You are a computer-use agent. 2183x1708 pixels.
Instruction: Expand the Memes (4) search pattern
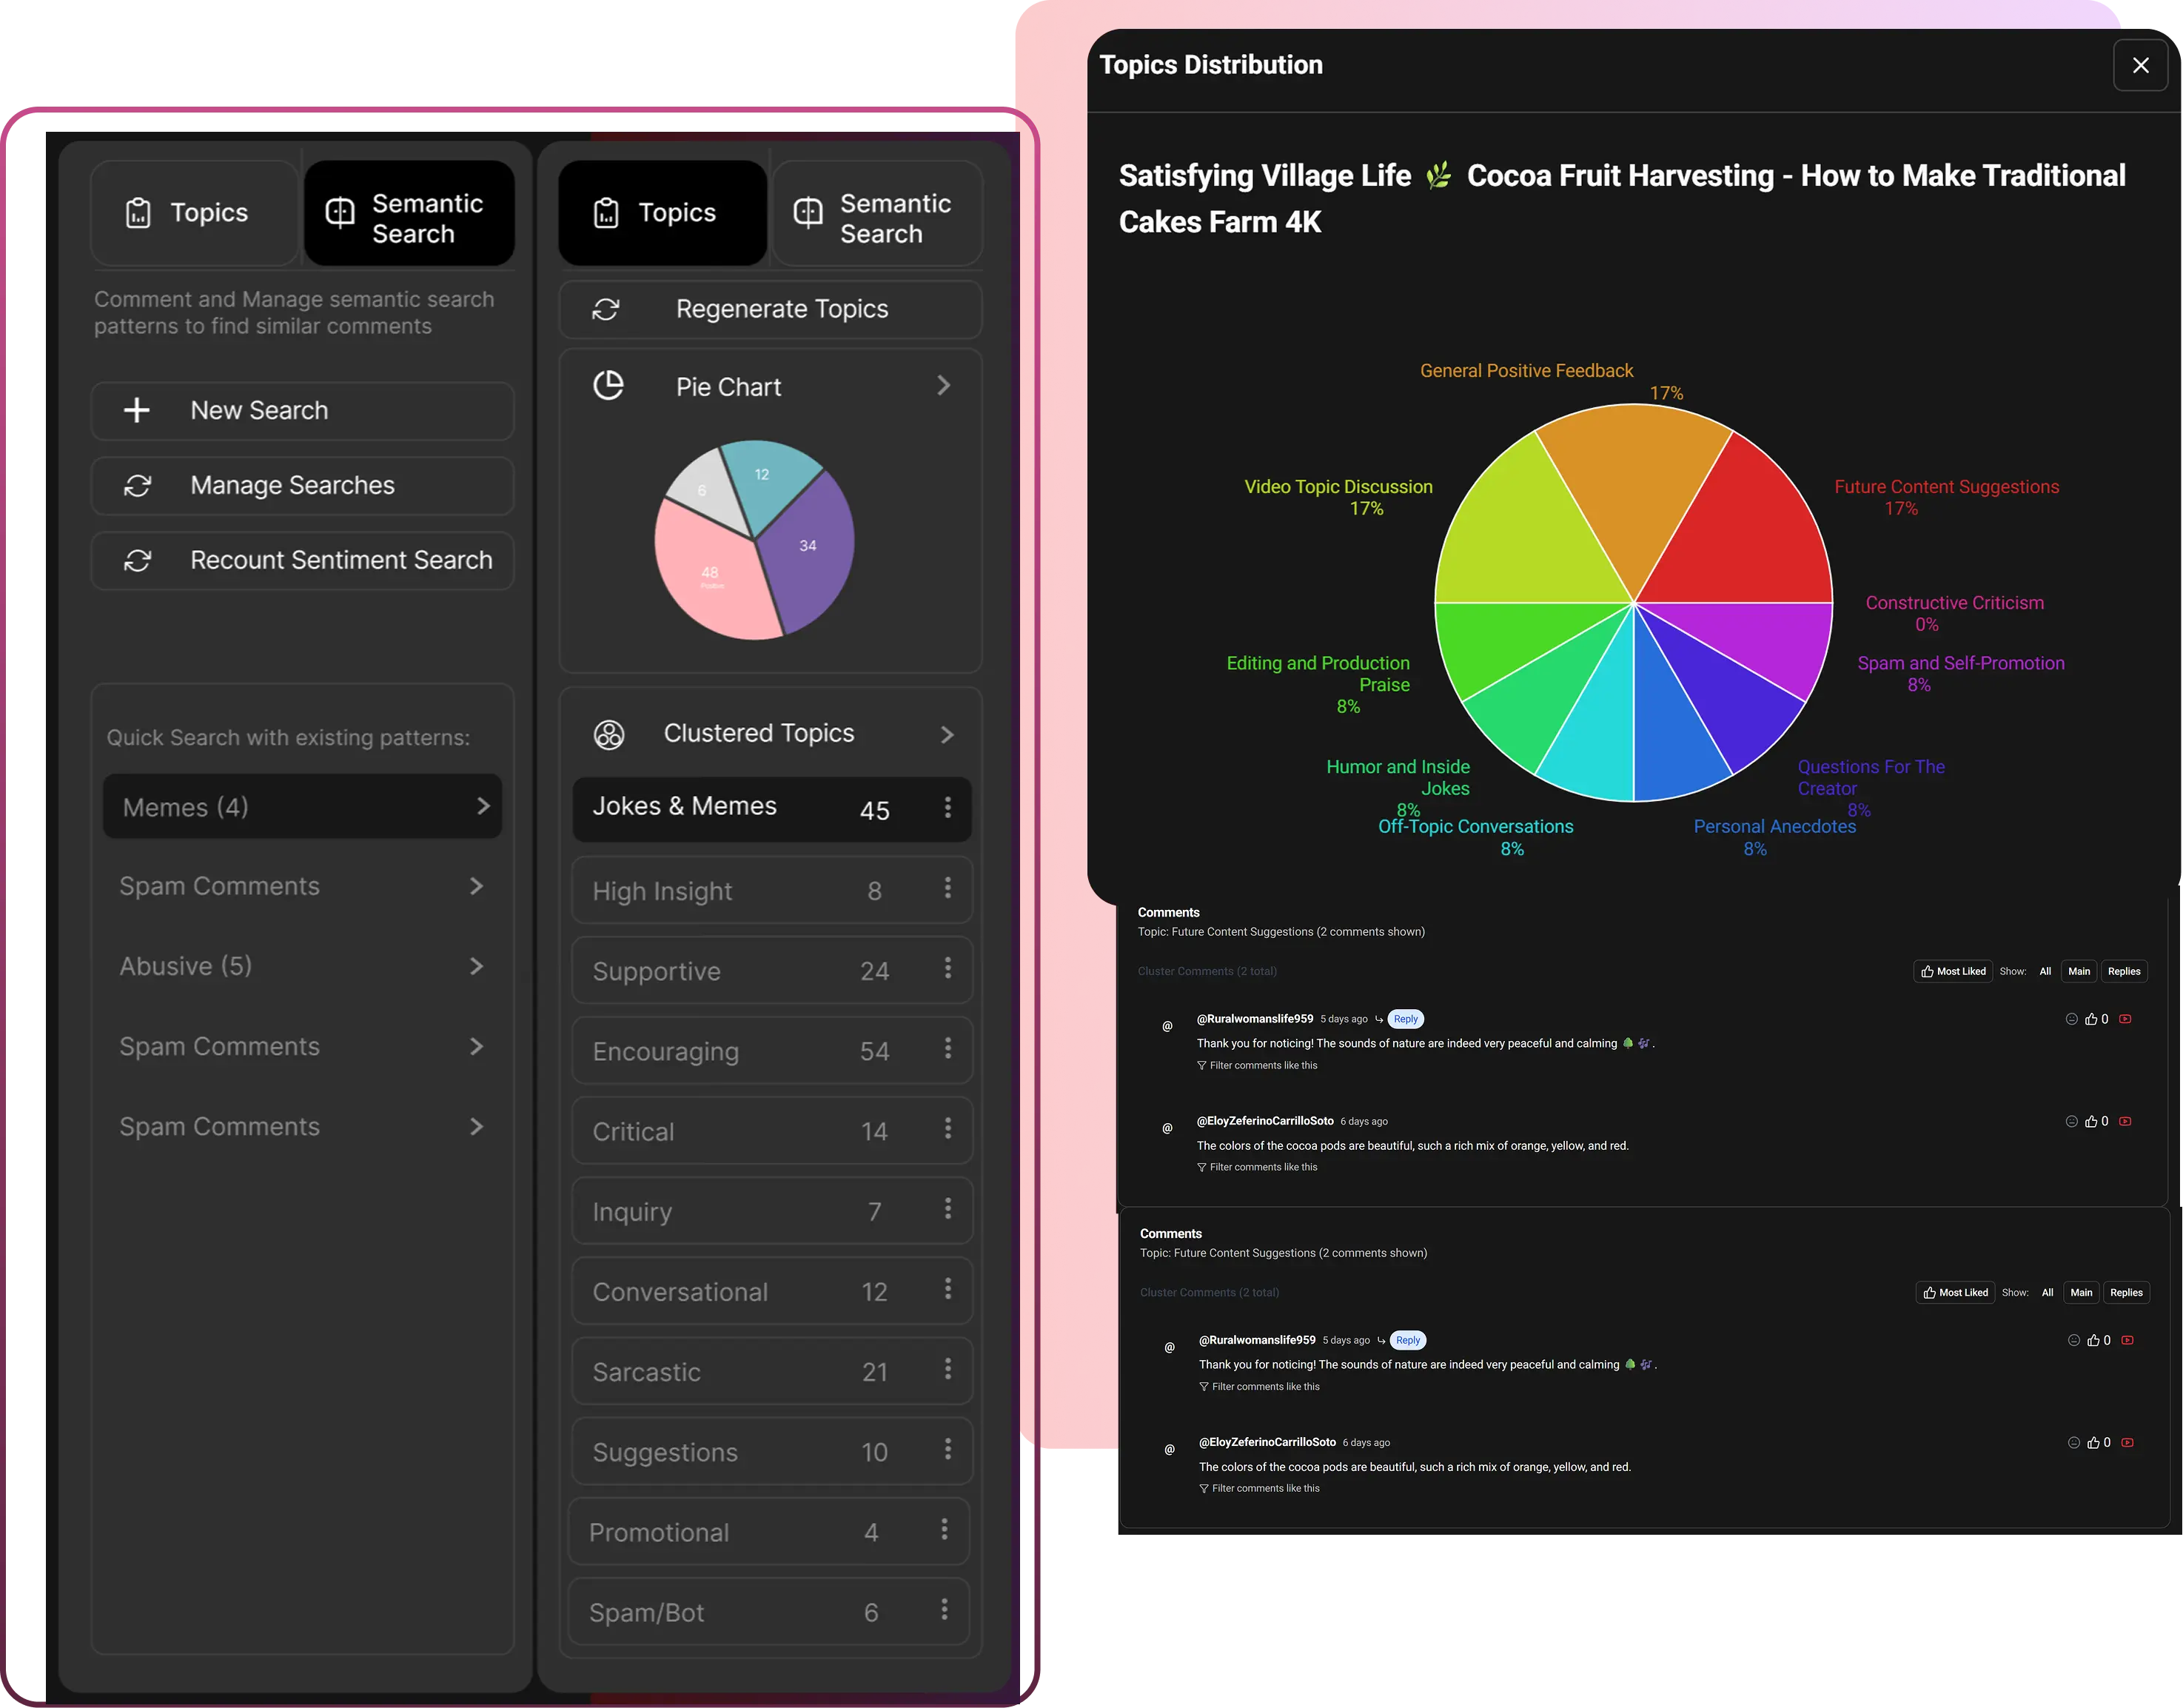(484, 806)
